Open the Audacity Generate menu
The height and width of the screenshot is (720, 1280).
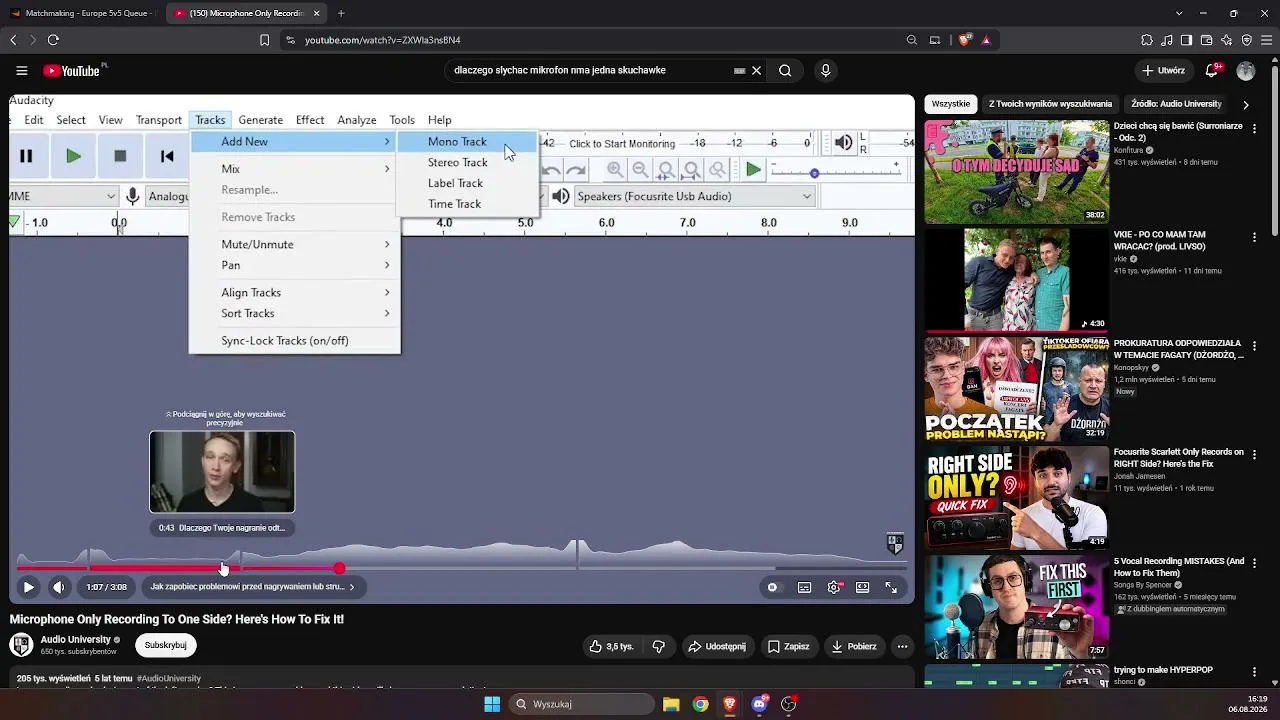click(260, 120)
